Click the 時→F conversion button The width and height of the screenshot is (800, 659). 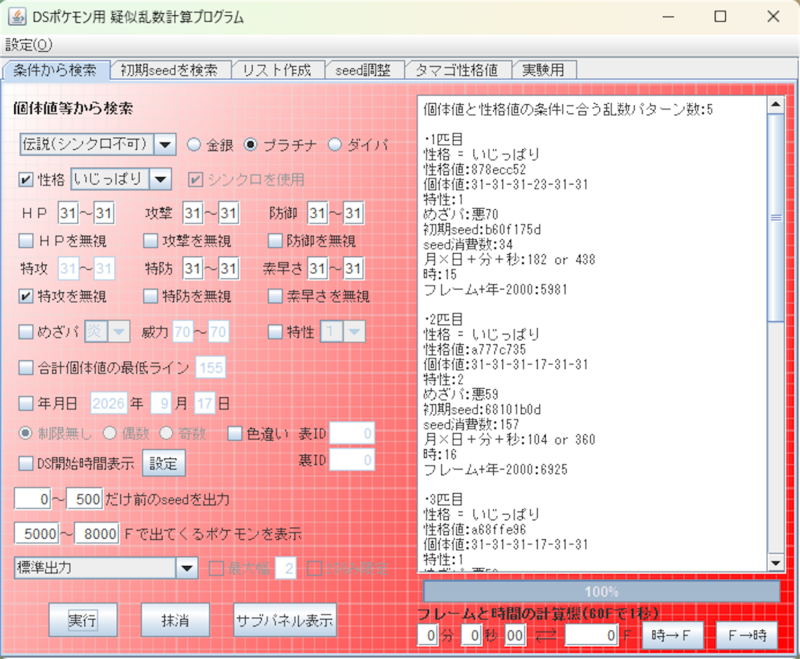click(x=672, y=636)
